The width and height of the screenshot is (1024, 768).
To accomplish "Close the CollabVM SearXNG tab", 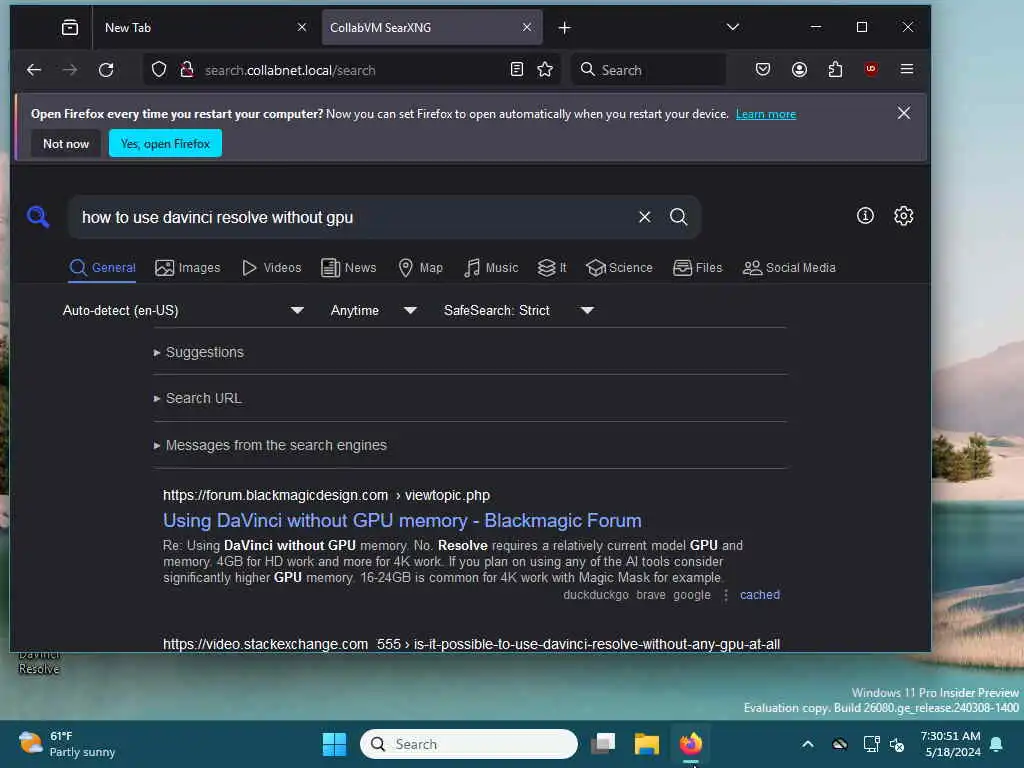I will click(x=527, y=27).
